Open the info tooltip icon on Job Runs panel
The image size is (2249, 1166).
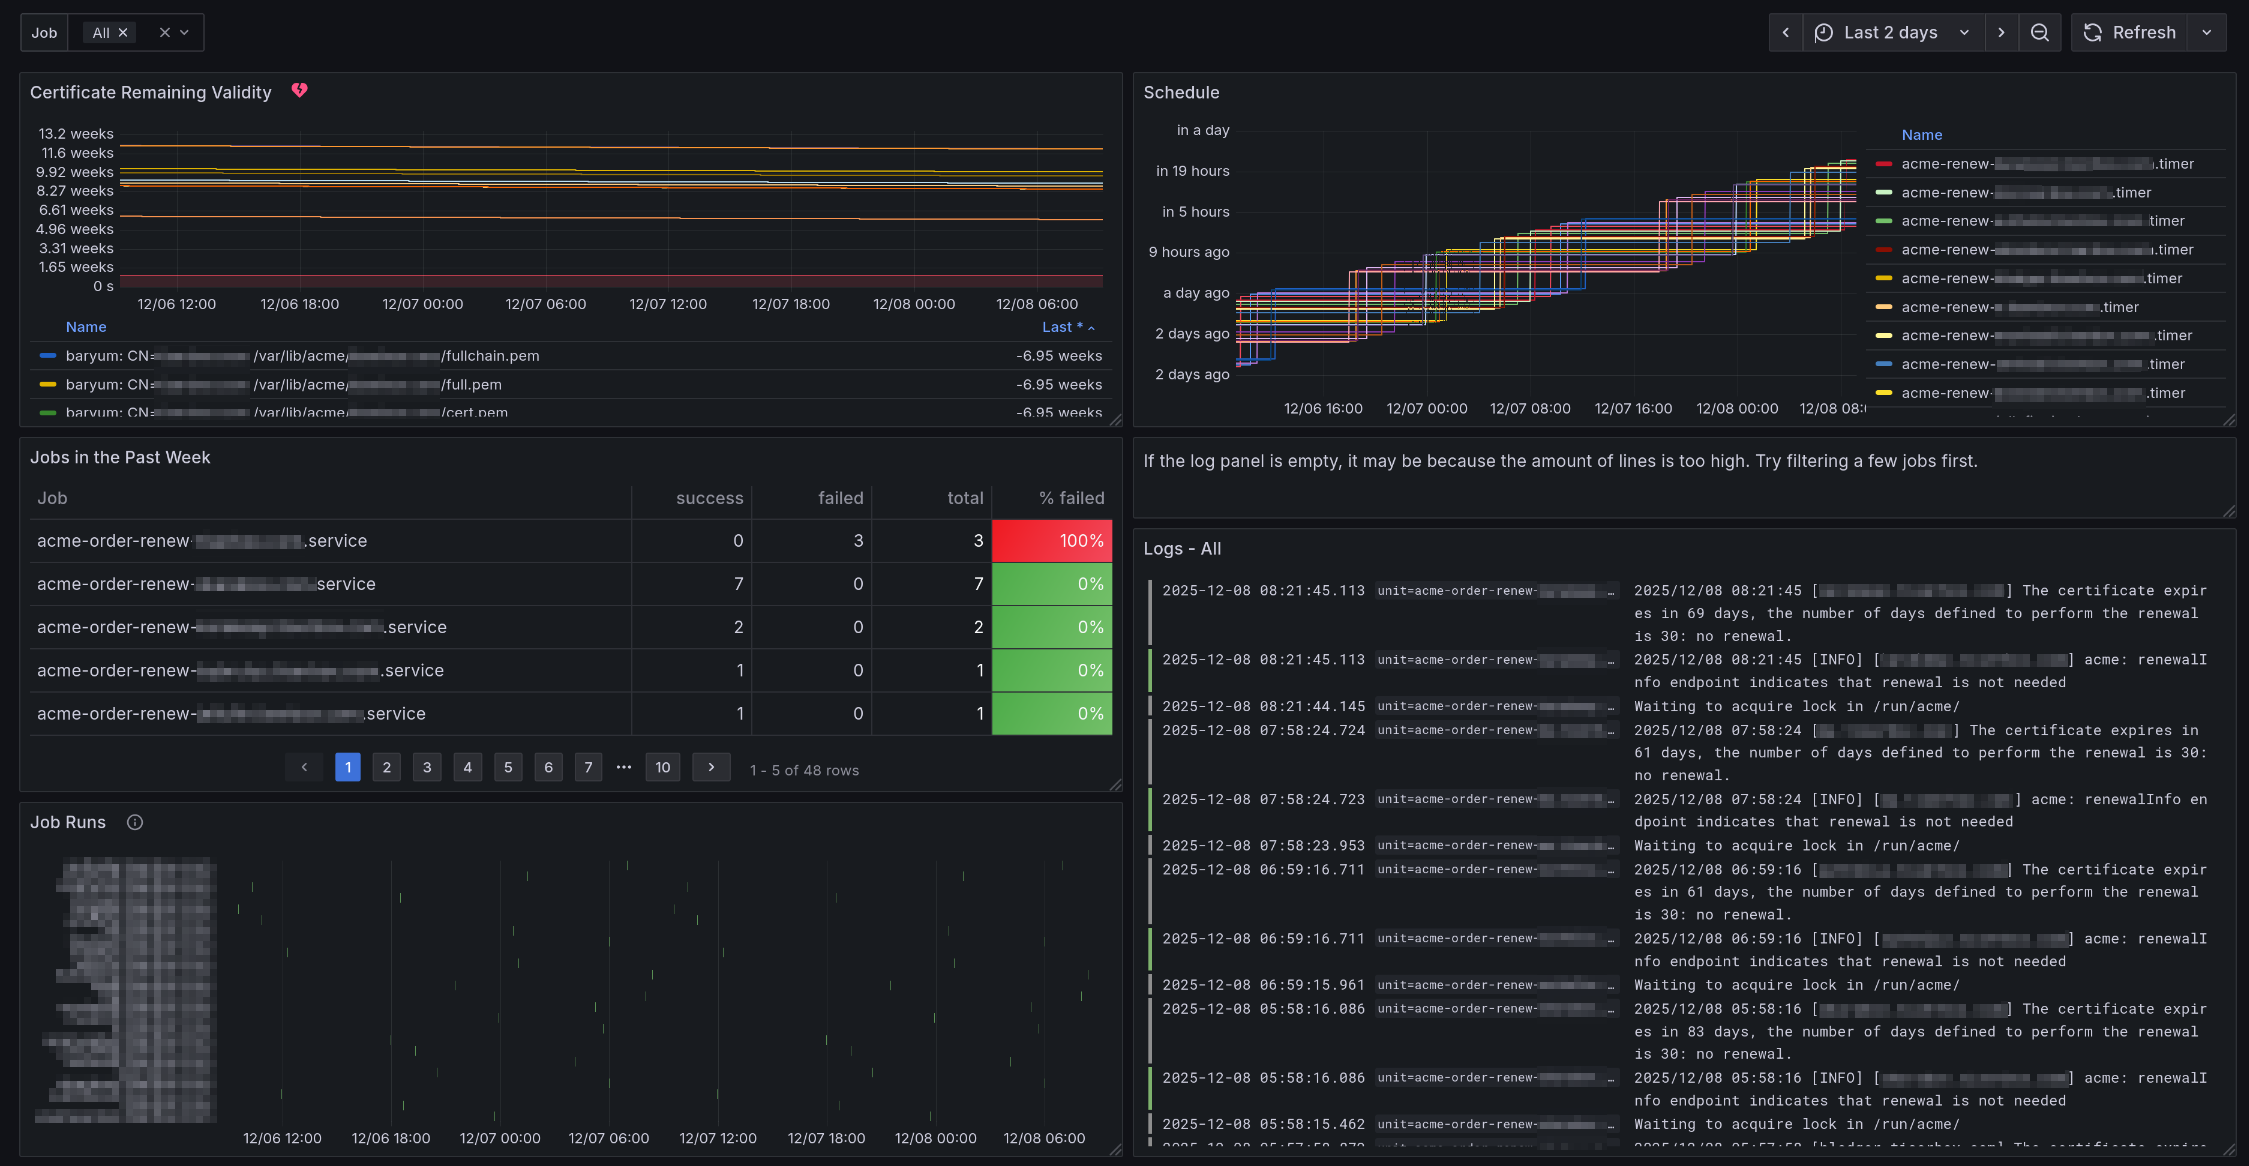[x=135, y=822]
